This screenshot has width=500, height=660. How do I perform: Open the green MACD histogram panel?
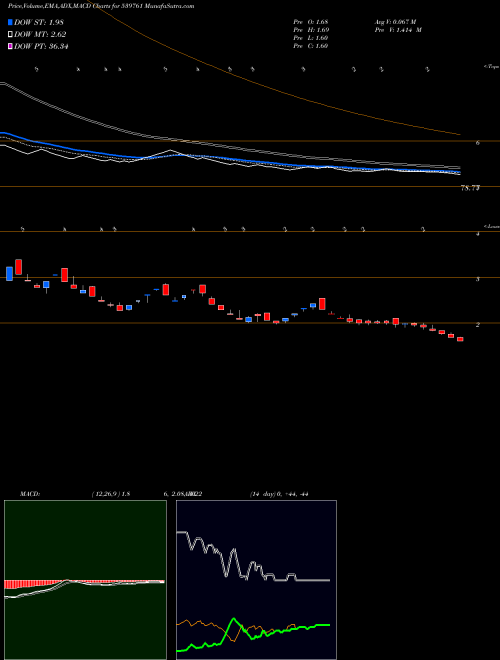(85, 580)
